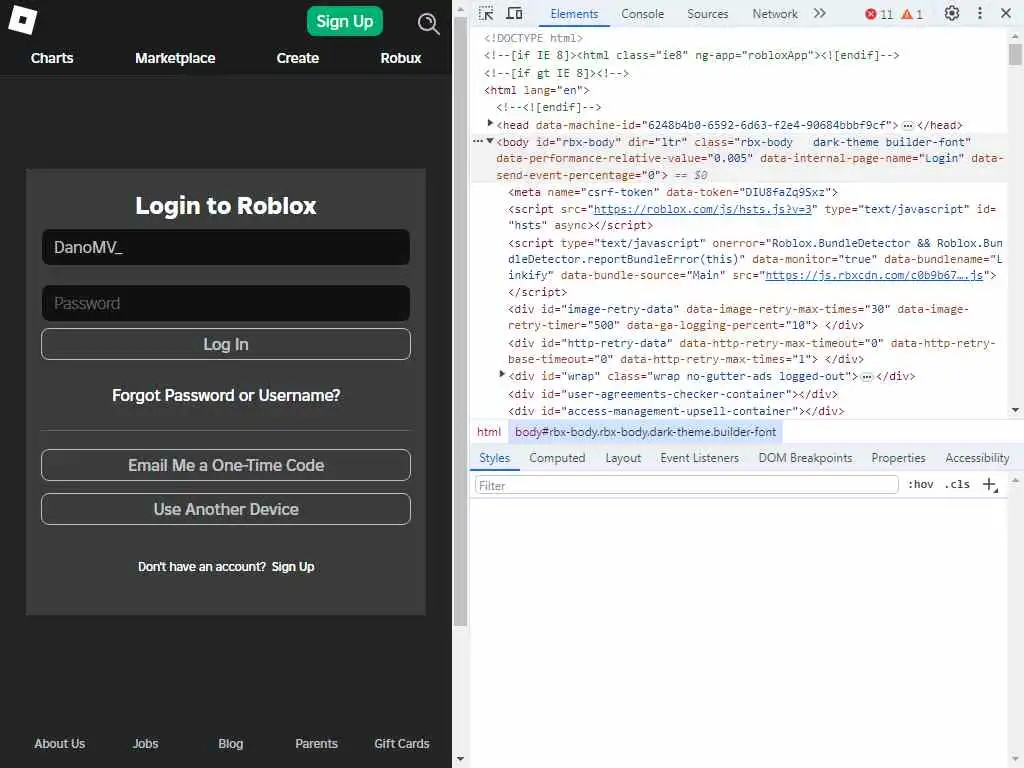Select the Layout pane tab

pos(623,458)
